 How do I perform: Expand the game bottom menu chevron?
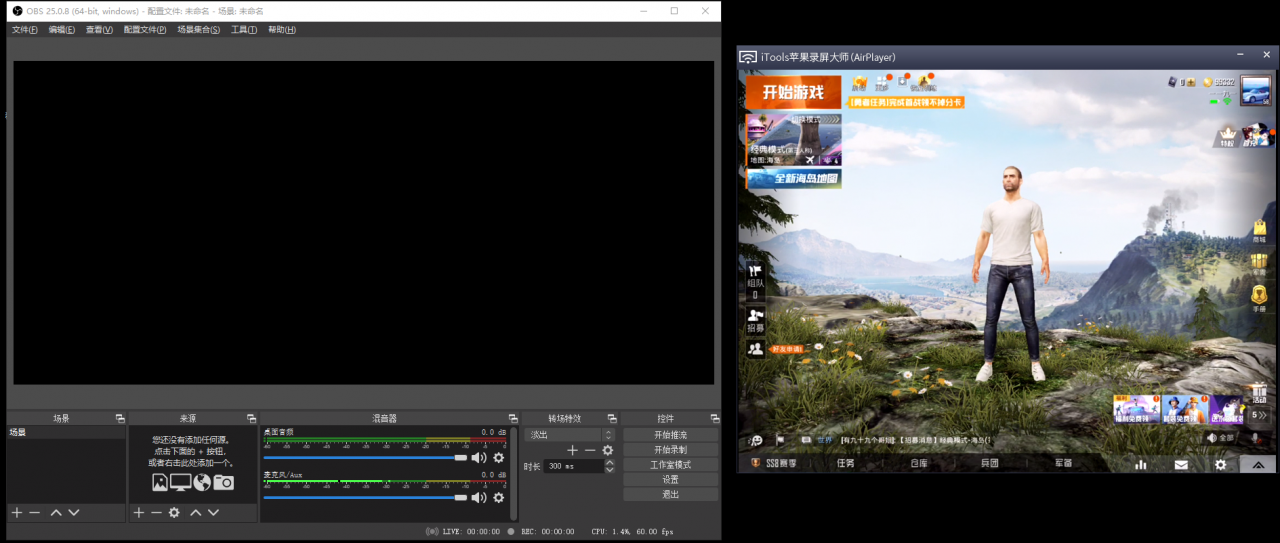(1258, 464)
